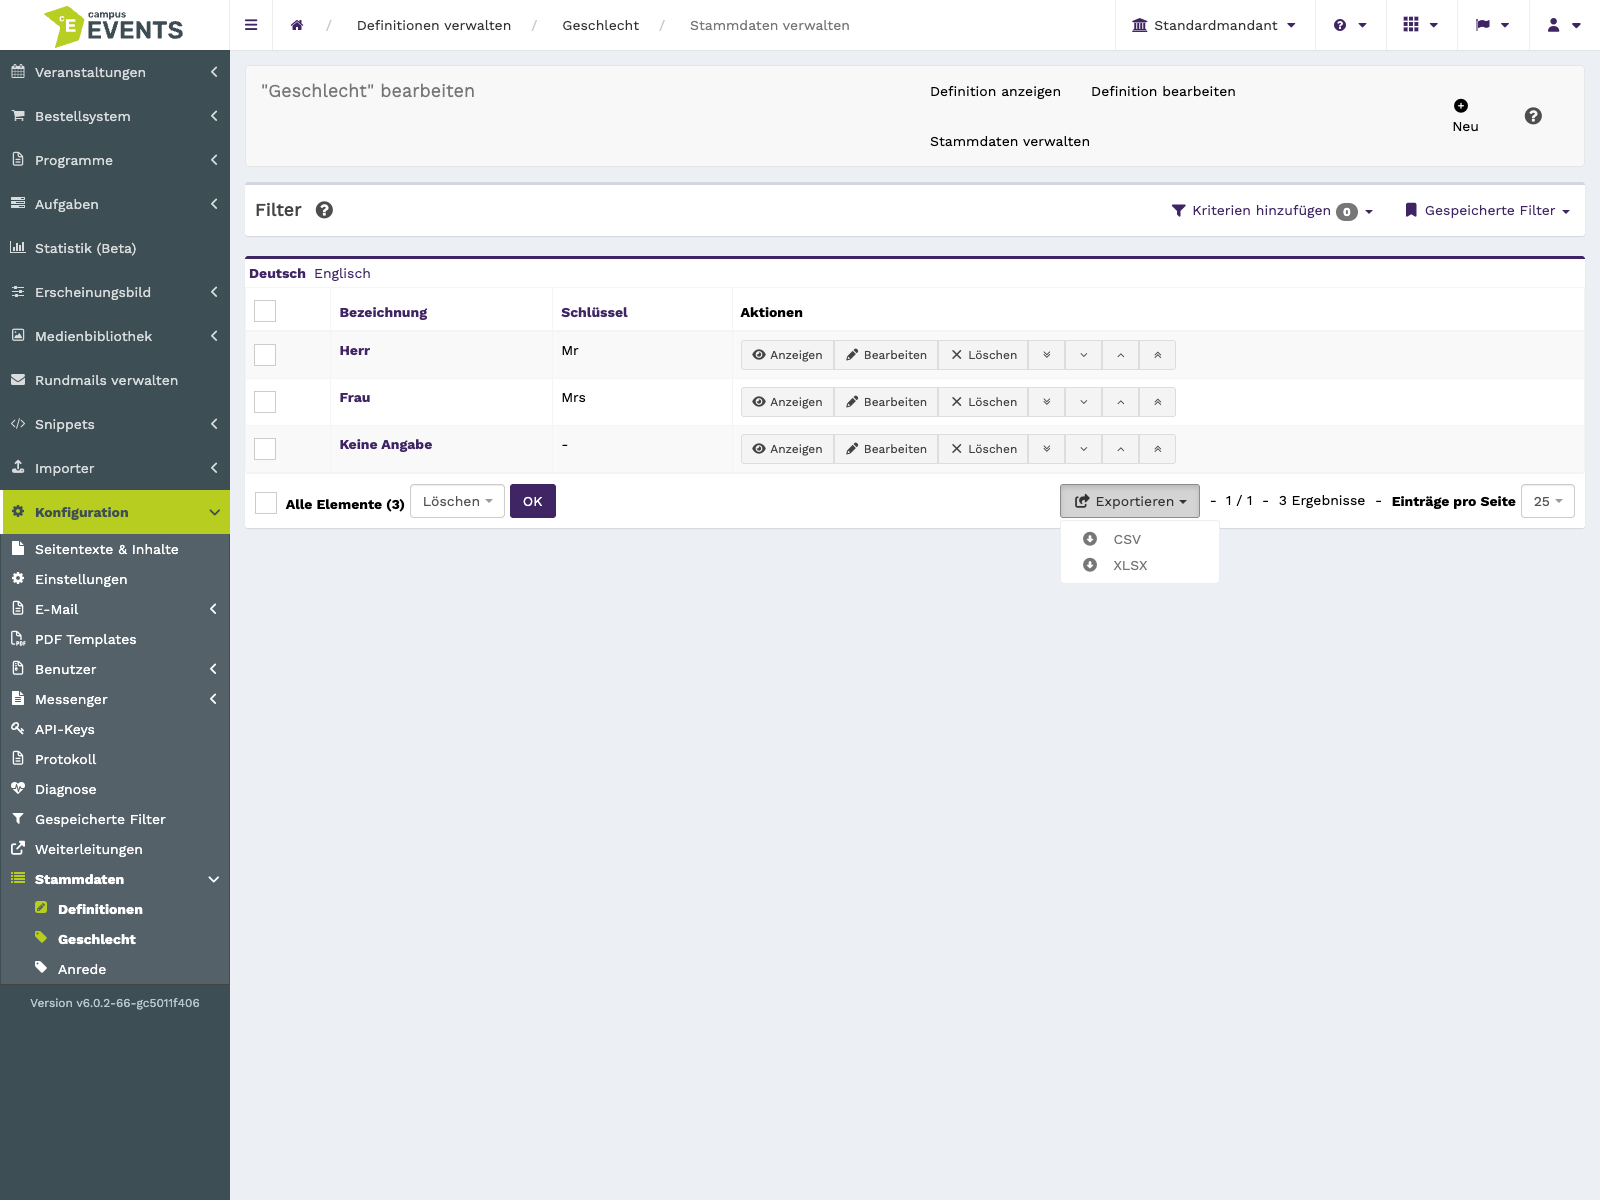Move Frau row up one position
The width and height of the screenshot is (1600, 1200).
[1121, 402]
